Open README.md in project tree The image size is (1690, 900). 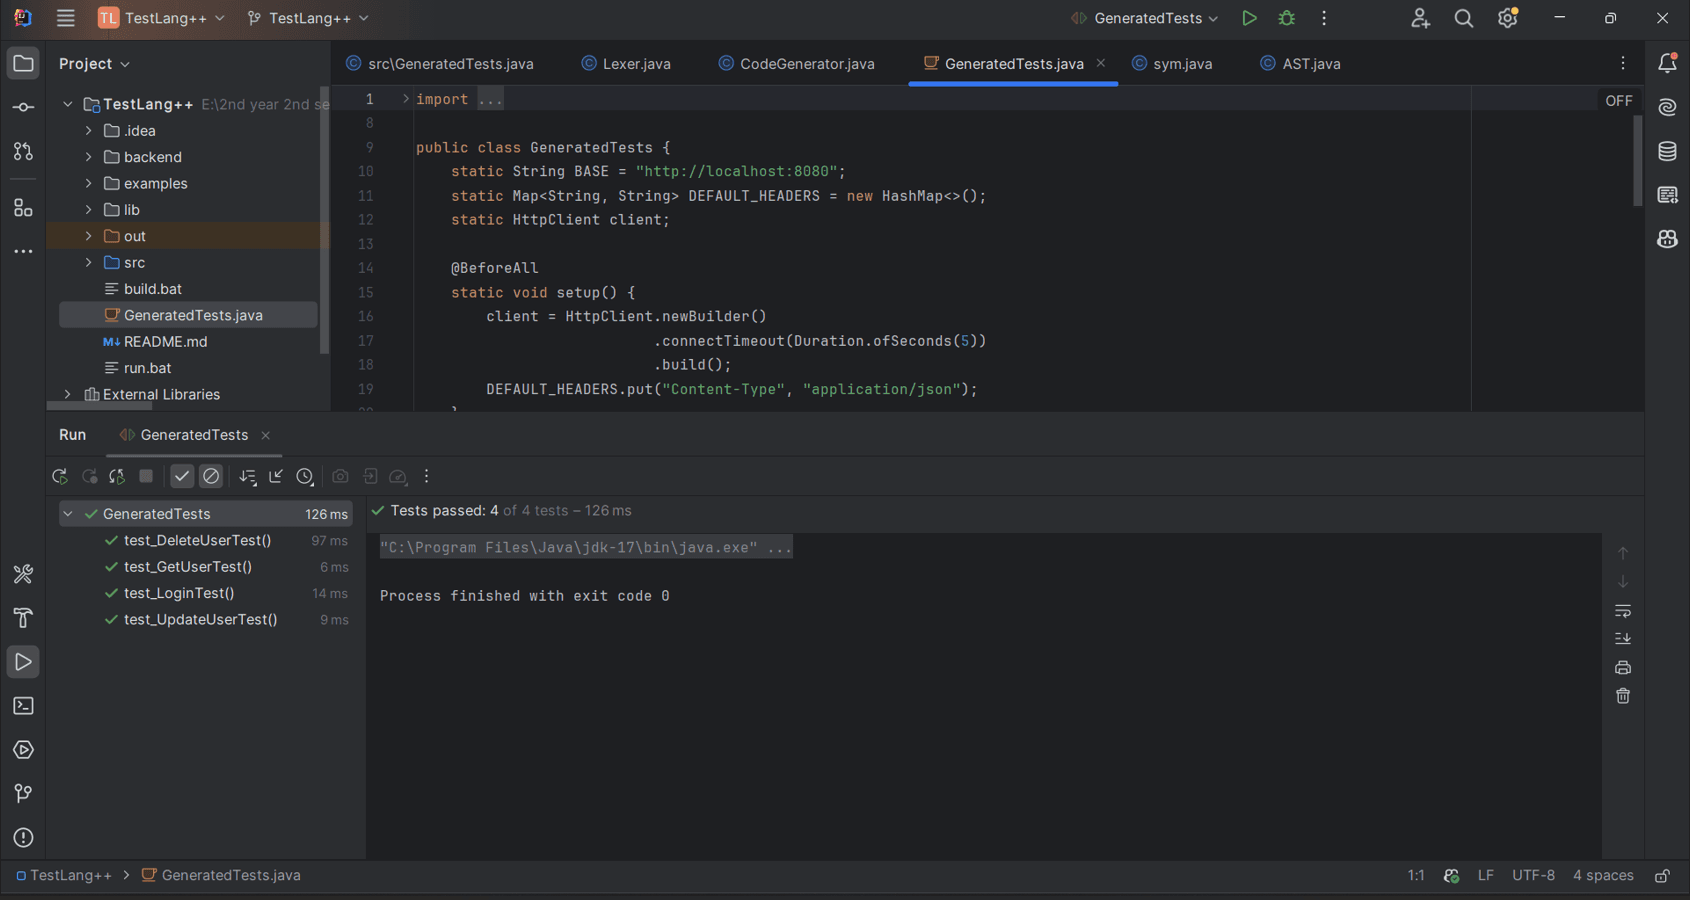click(165, 342)
